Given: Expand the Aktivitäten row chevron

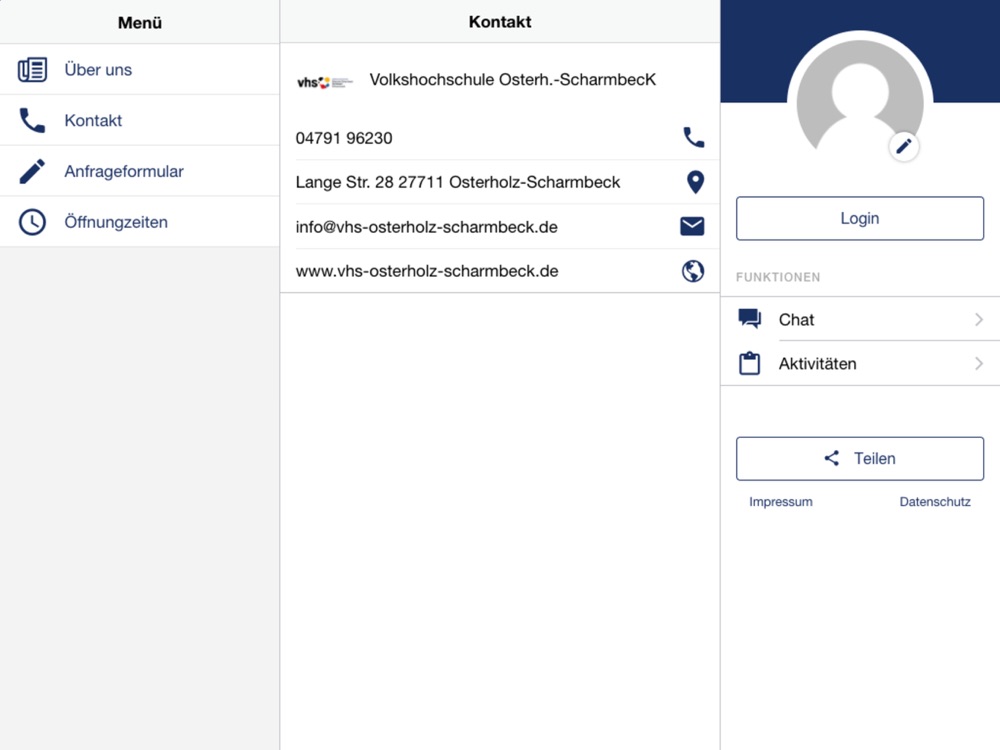Looking at the screenshot, I should [x=979, y=364].
